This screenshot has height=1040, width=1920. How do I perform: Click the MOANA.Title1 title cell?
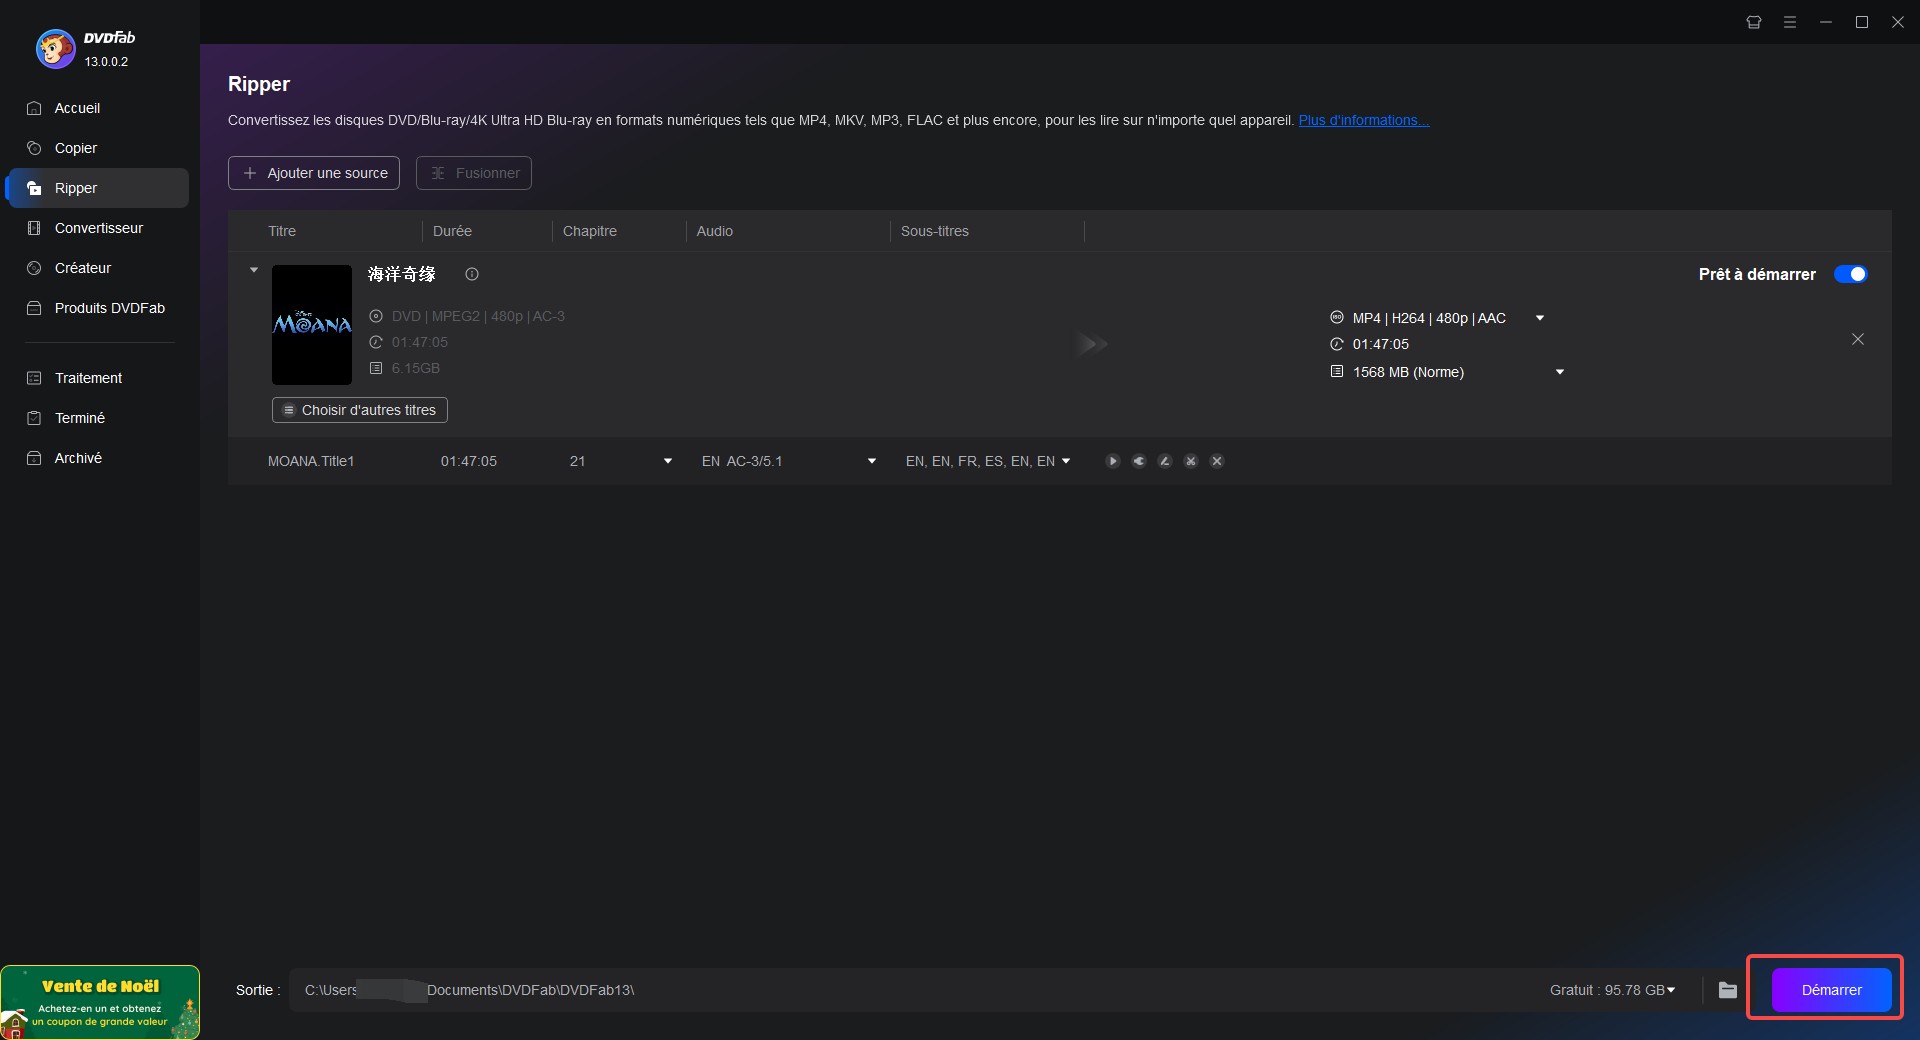[311, 461]
